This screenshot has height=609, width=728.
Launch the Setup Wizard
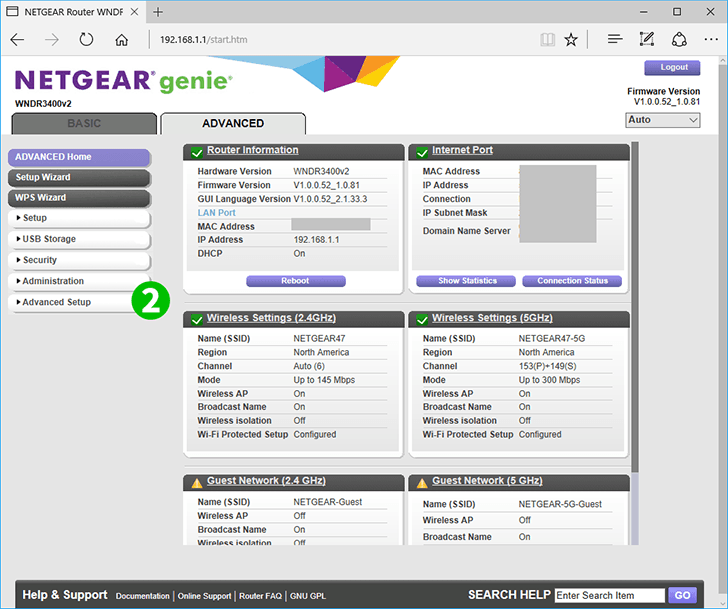[x=79, y=177]
